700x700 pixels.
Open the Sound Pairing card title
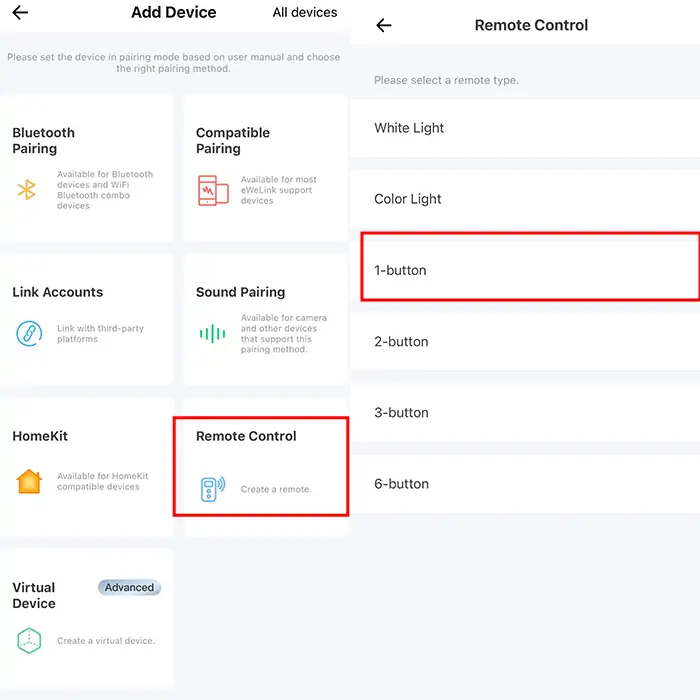coord(240,292)
